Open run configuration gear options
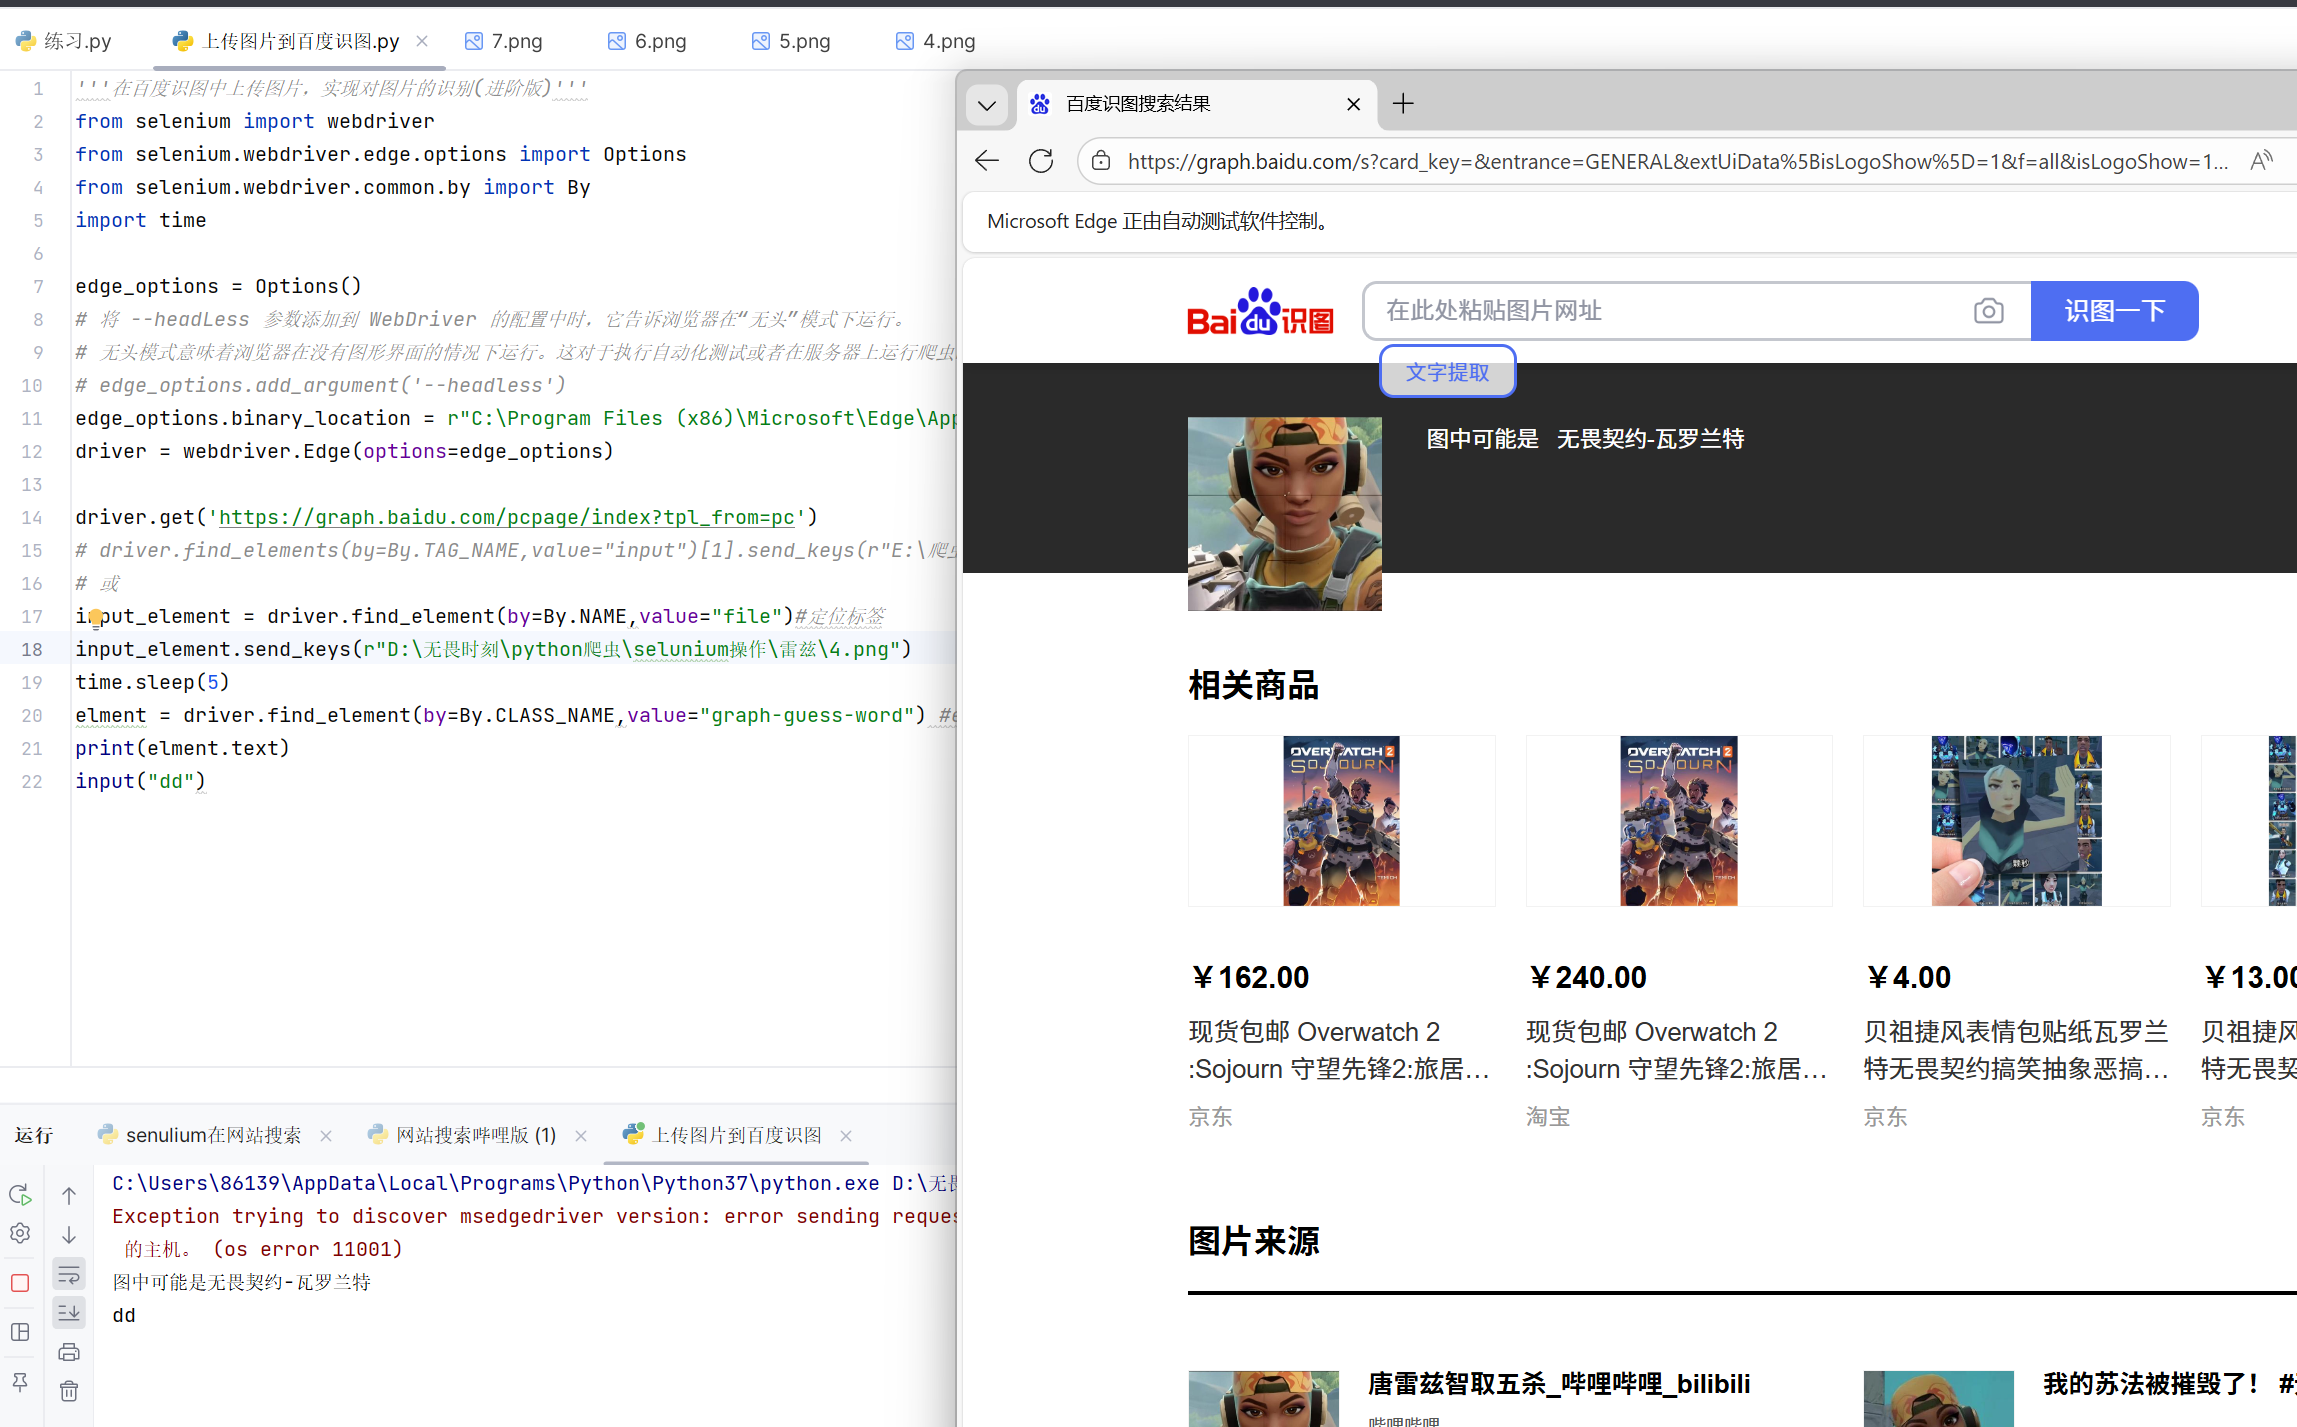Image resolution: width=2297 pixels, height=1427 pixels. 20,1233
